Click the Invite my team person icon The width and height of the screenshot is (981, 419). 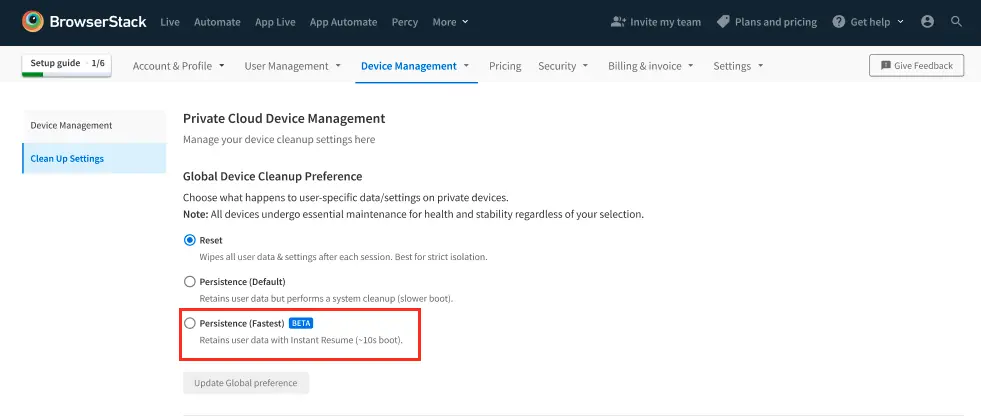click(x=618, y=22)
